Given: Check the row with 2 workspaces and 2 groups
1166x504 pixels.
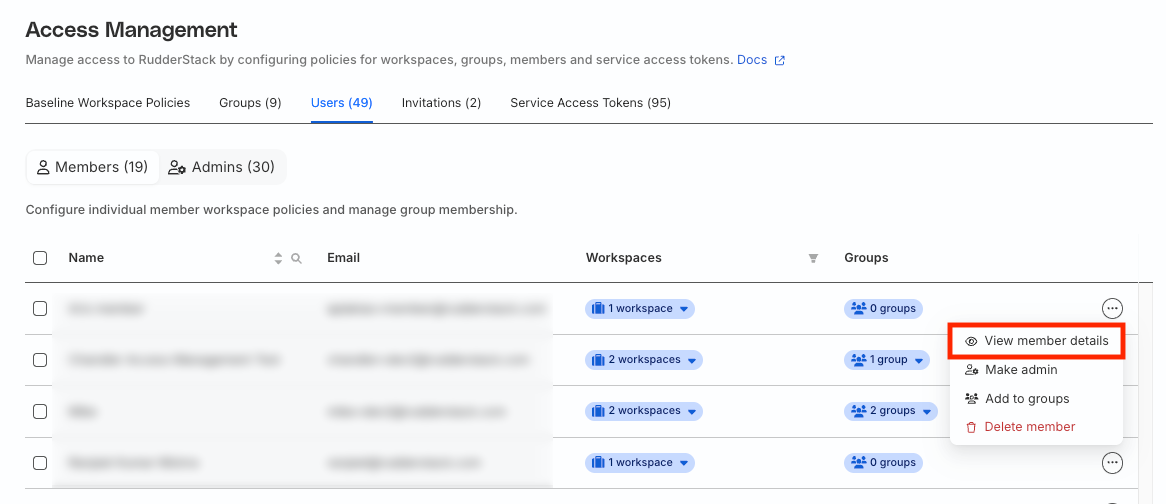Looking at the screenshot, I should [40, 411].
